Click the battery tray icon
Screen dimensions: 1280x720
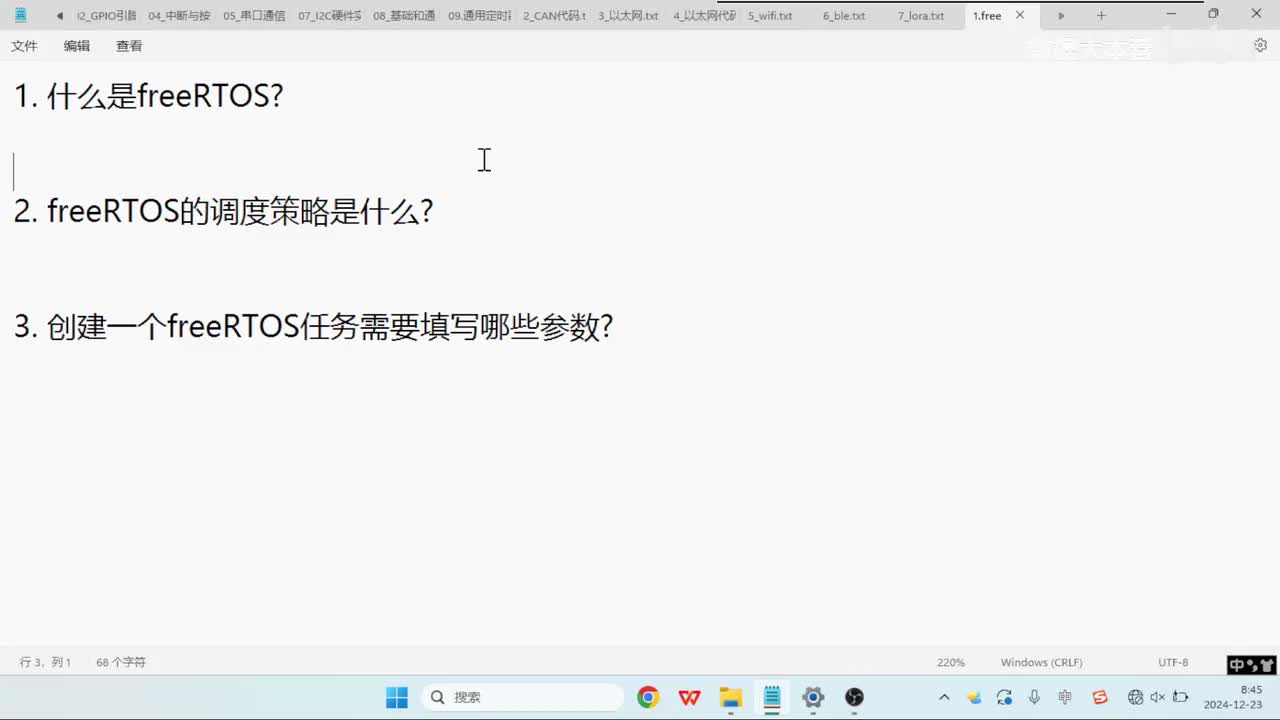(1180, 697)
